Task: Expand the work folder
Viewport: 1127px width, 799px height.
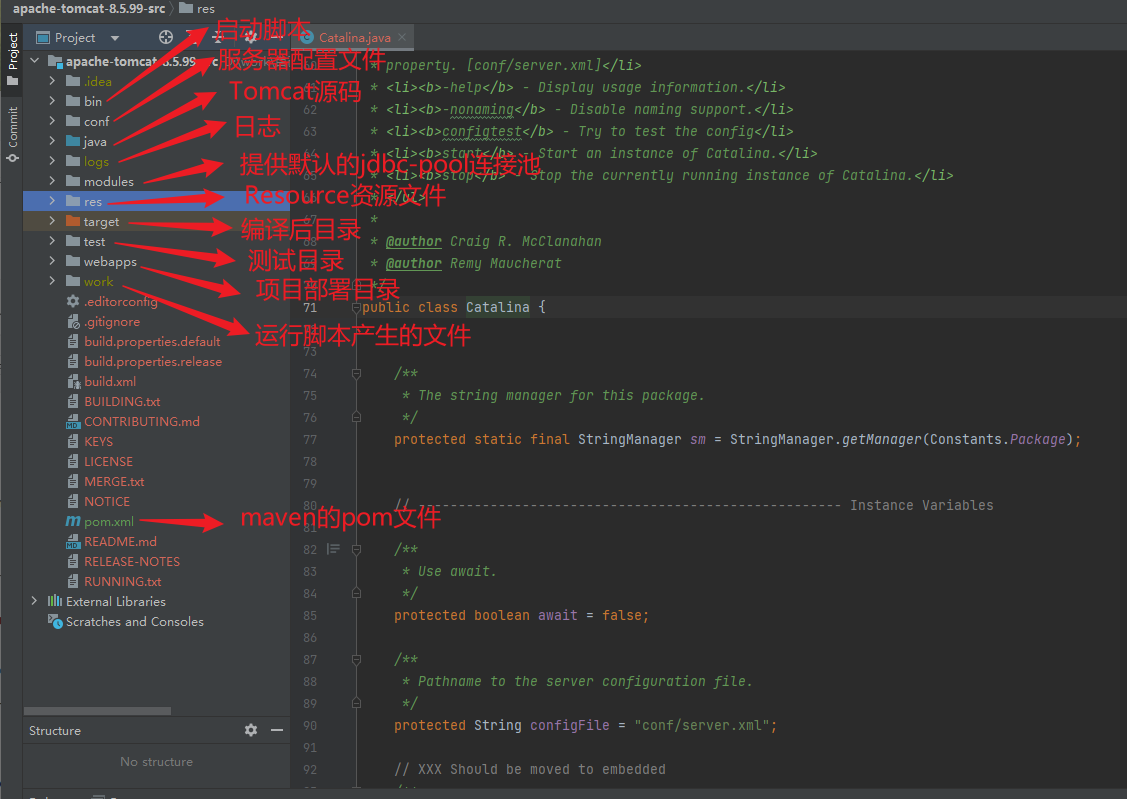Action: point(52,281)
